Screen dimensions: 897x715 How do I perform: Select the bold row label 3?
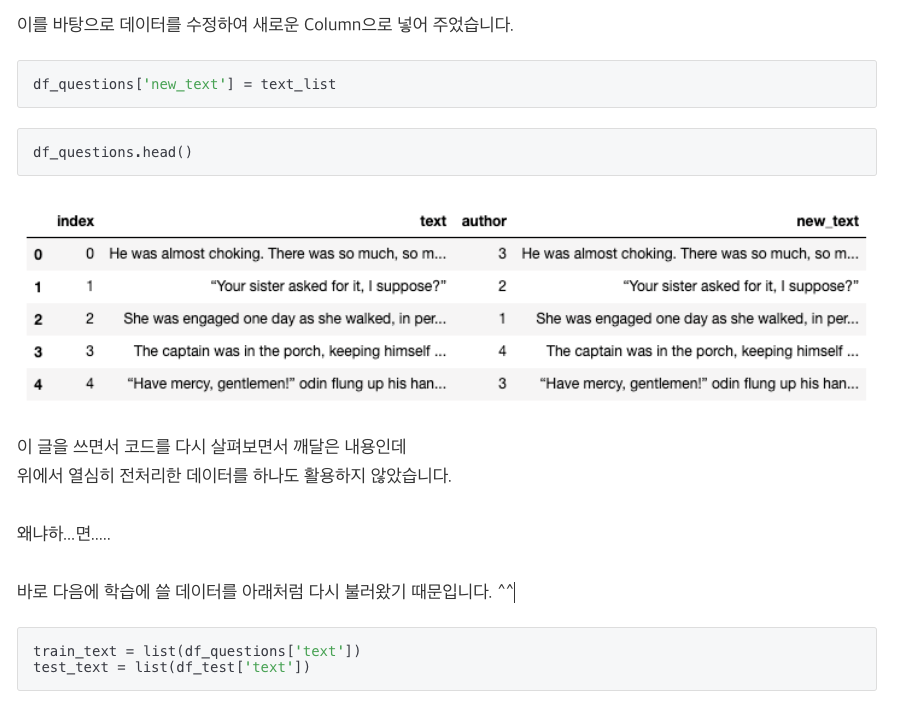click(x=38, y=352)
